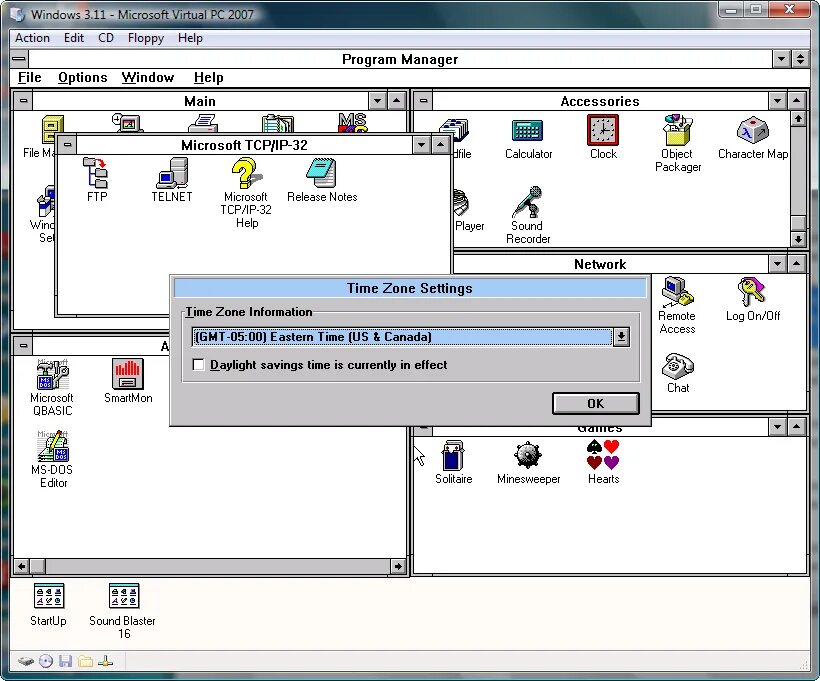
Task: Expand the time zone dropdown arrow
Action: [x=621, y=337]
